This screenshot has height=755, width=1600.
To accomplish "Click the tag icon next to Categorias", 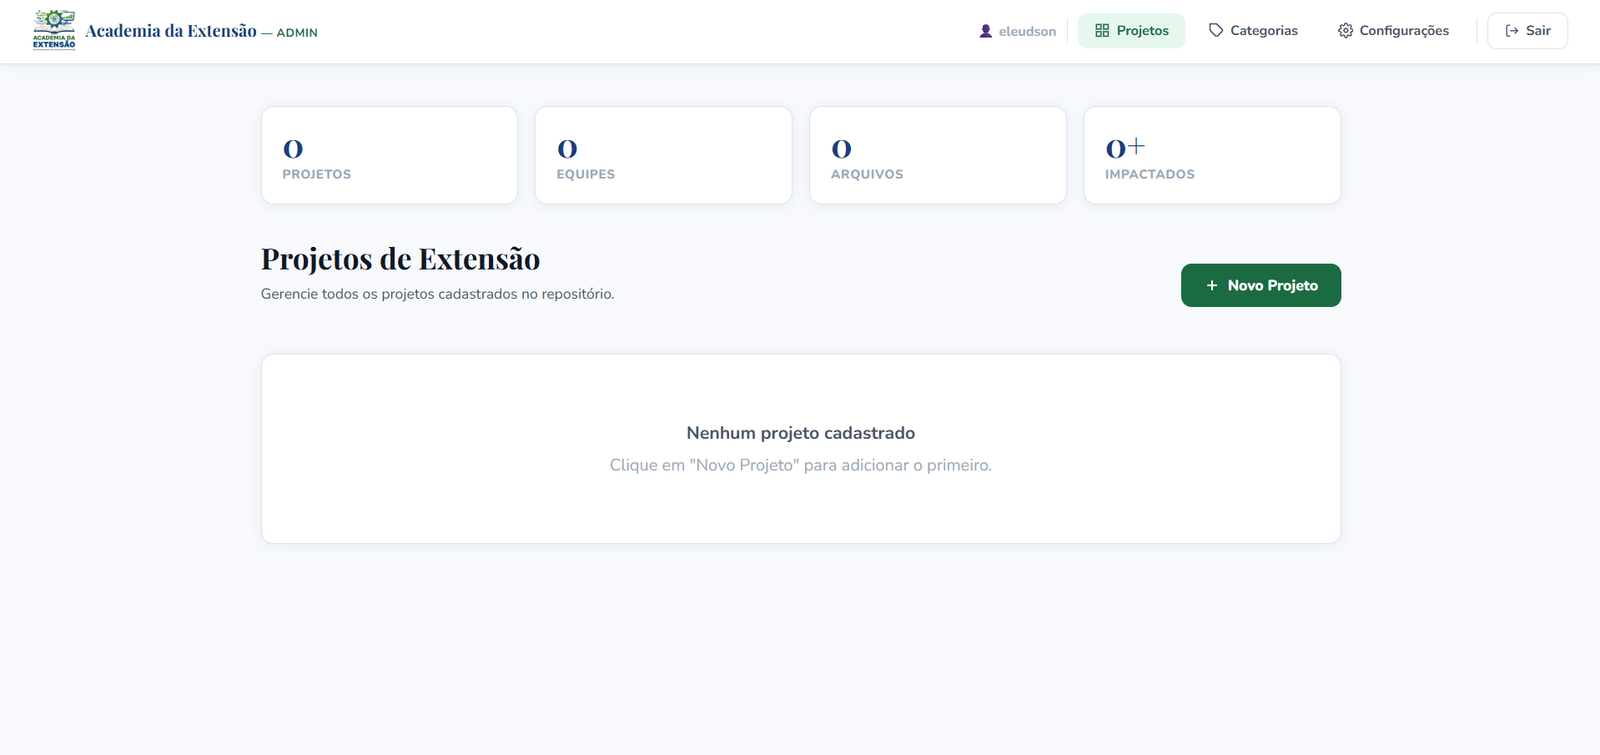I will (1216, 31).
